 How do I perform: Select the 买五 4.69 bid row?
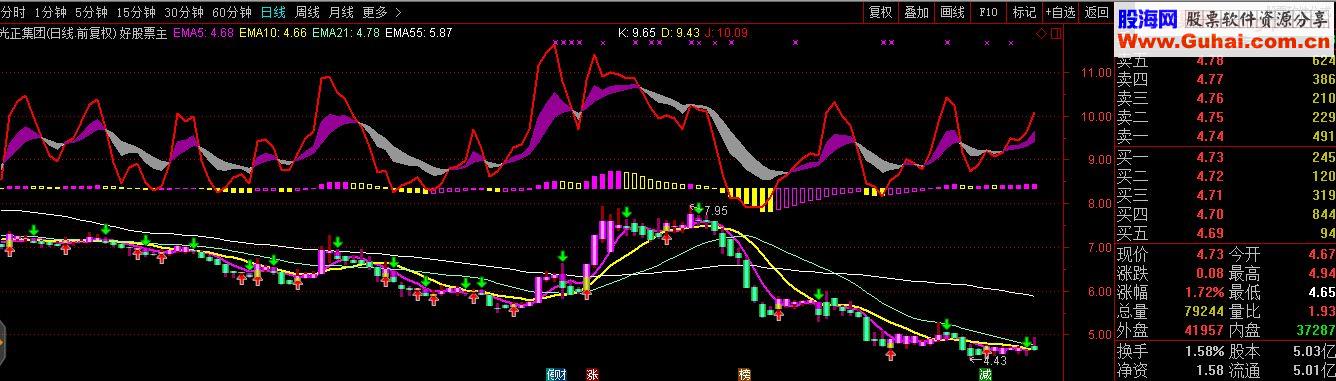(1226, 233)
